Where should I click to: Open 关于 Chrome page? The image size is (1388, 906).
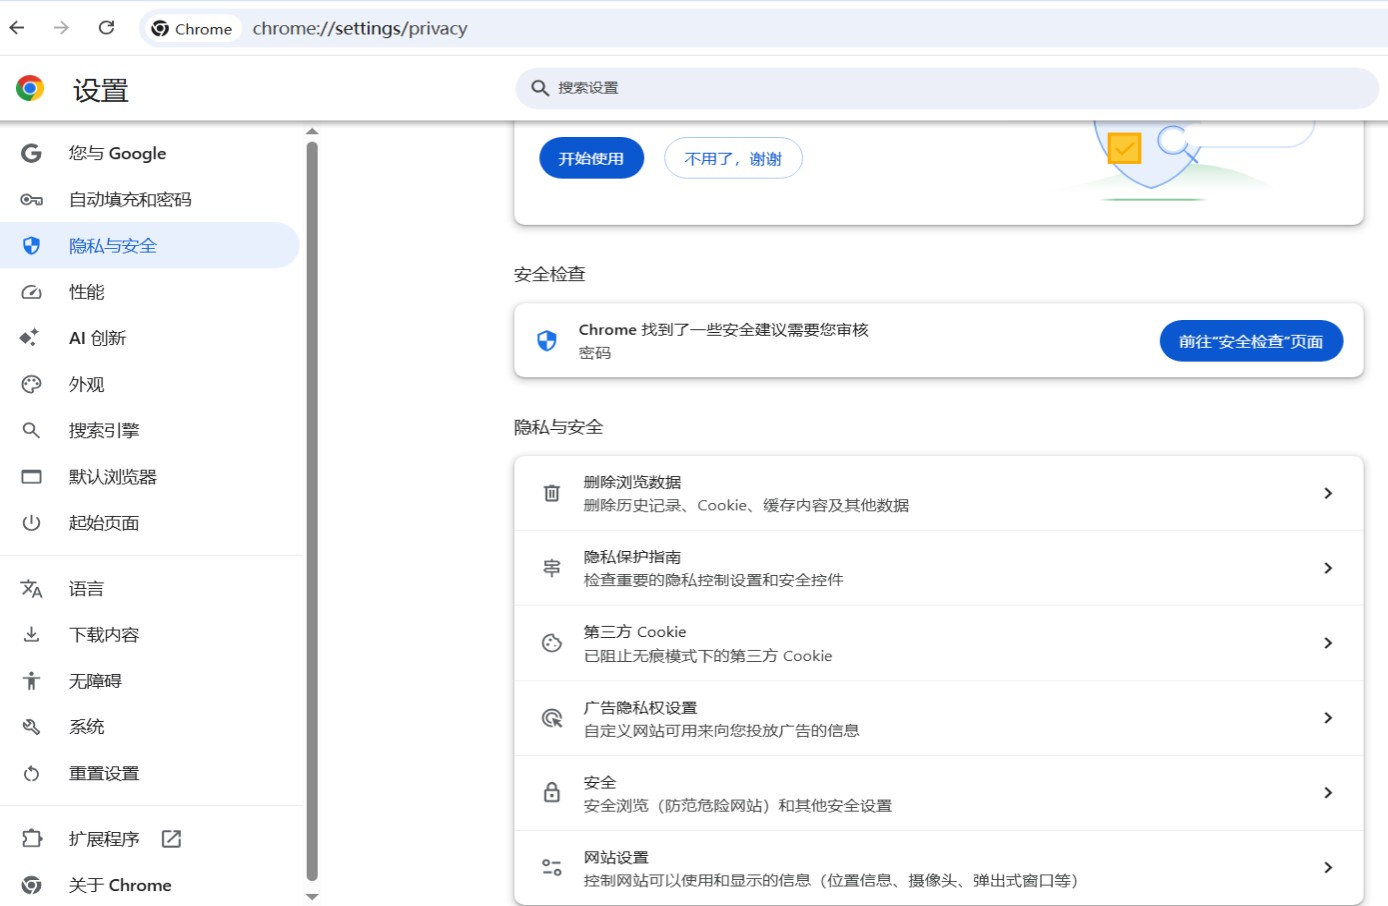150,885
